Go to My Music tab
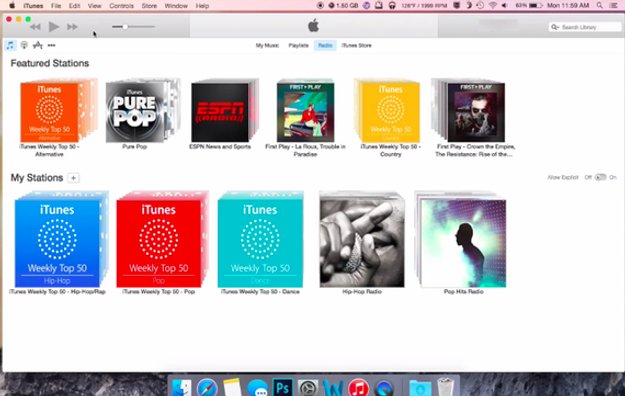The width and height of the screenshot is (625, 396). click(267, 45)
